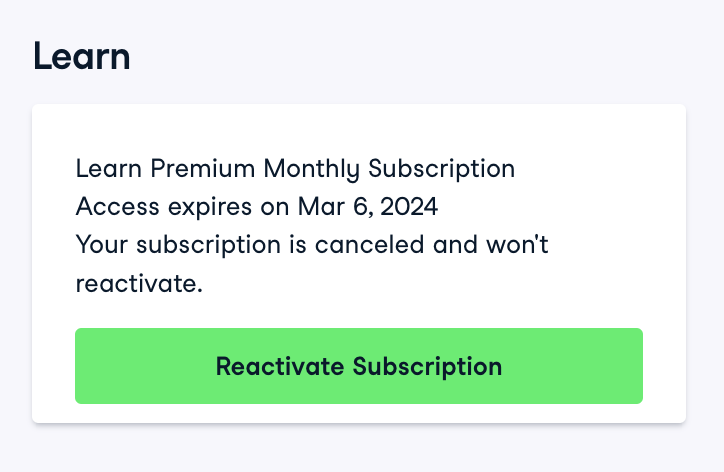This screenshot has width=724, height=472.
Task: Click the subscription is canceled notice text
Action: pyautogui.click(x=312, y=245)
